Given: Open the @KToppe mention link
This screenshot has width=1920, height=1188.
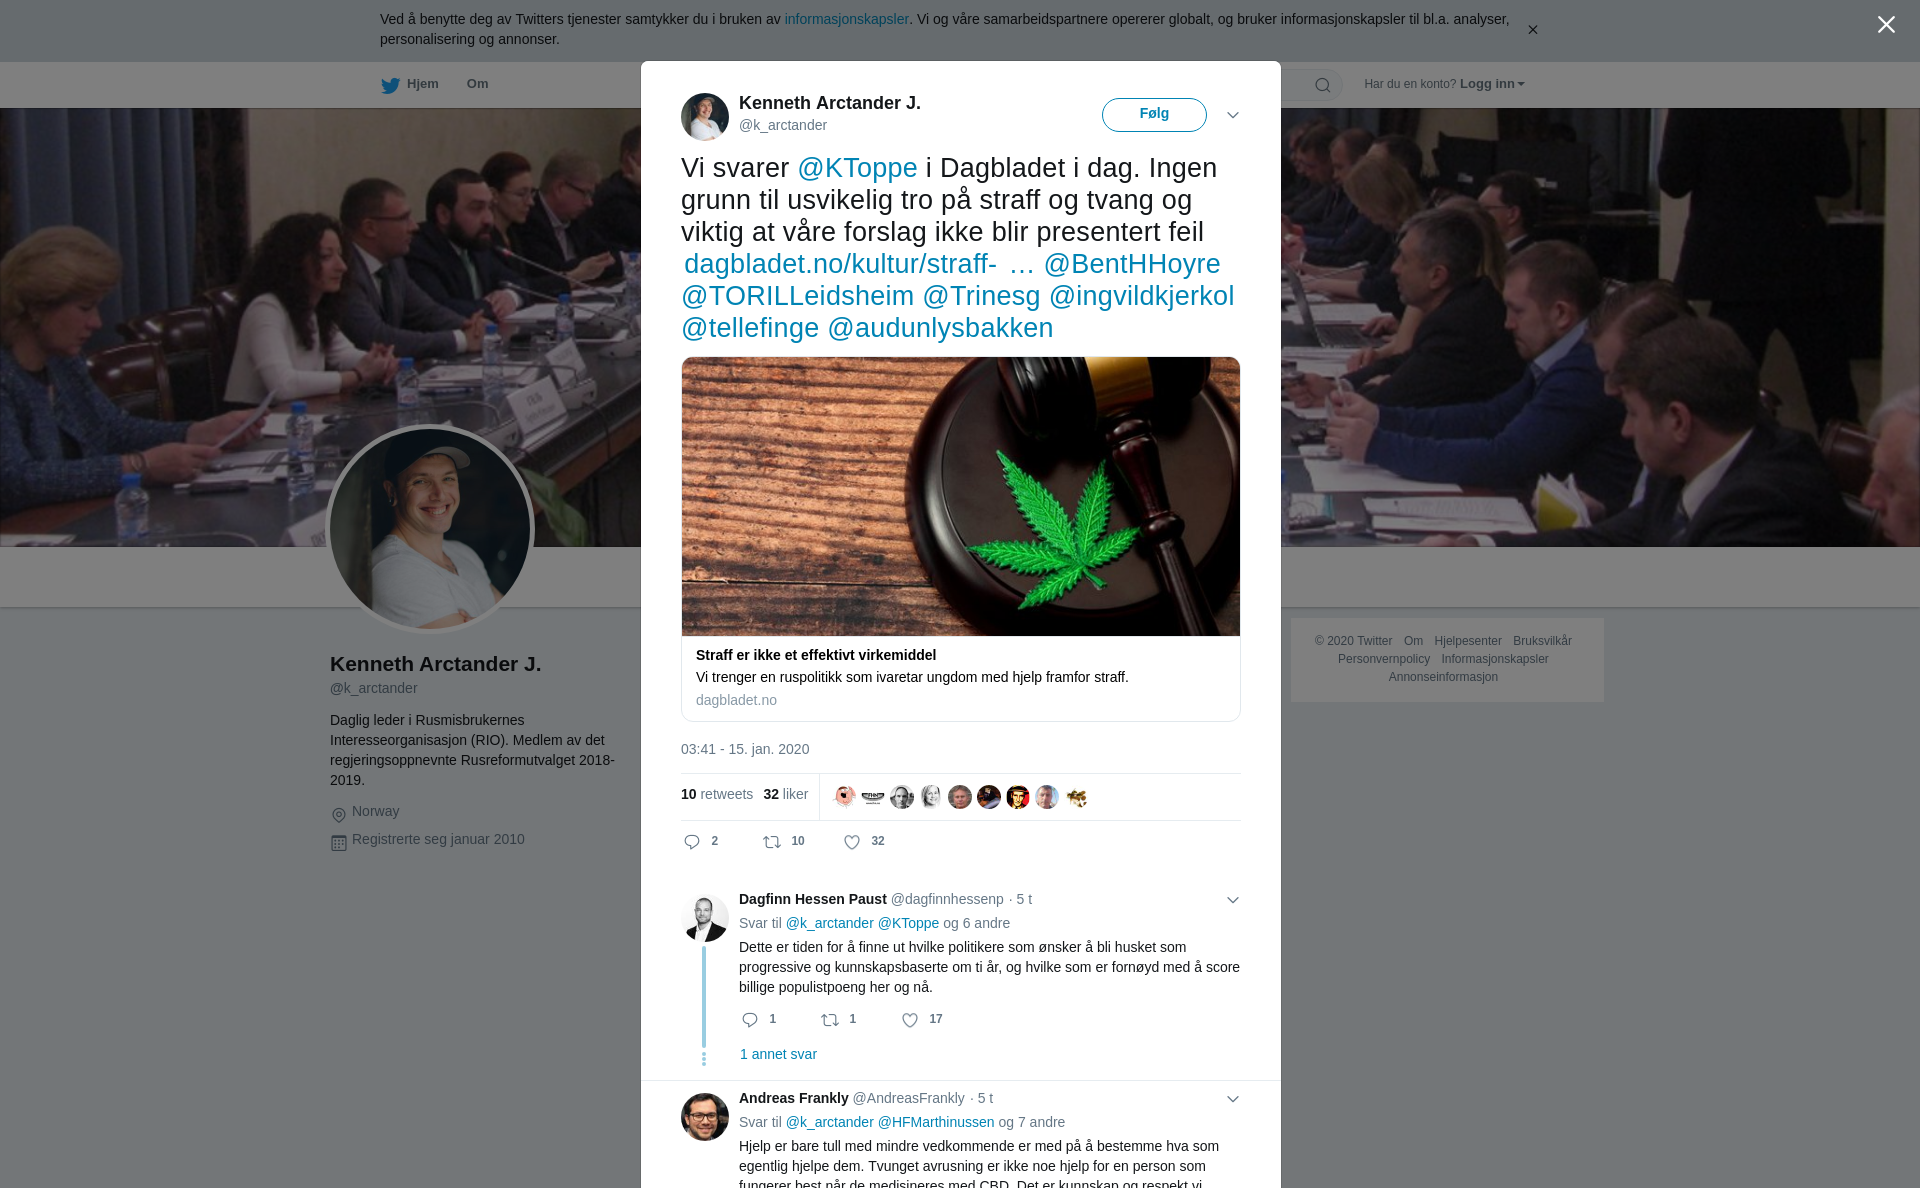Looking at the screenshot, I should click(857, 168).
